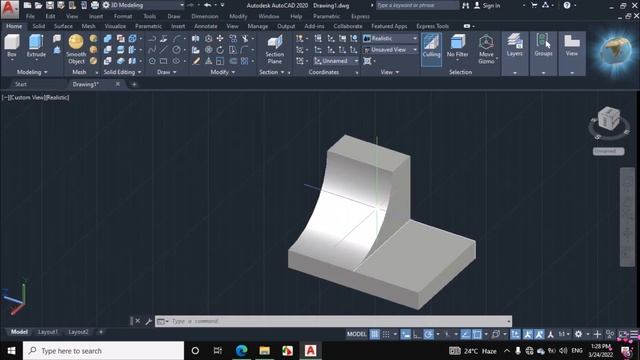Switch to the Start file tab
Viewport: 640px width, 360px height.
click(x=21, y=84)
